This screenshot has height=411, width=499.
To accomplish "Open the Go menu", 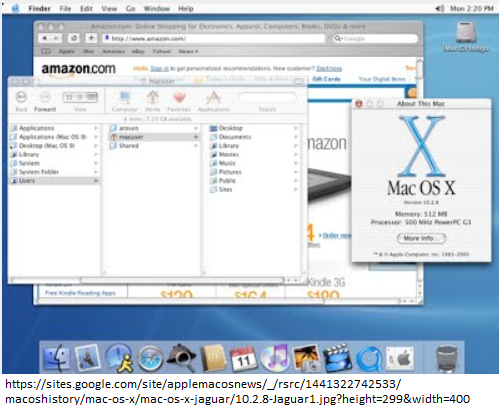I will pos(130,8).
